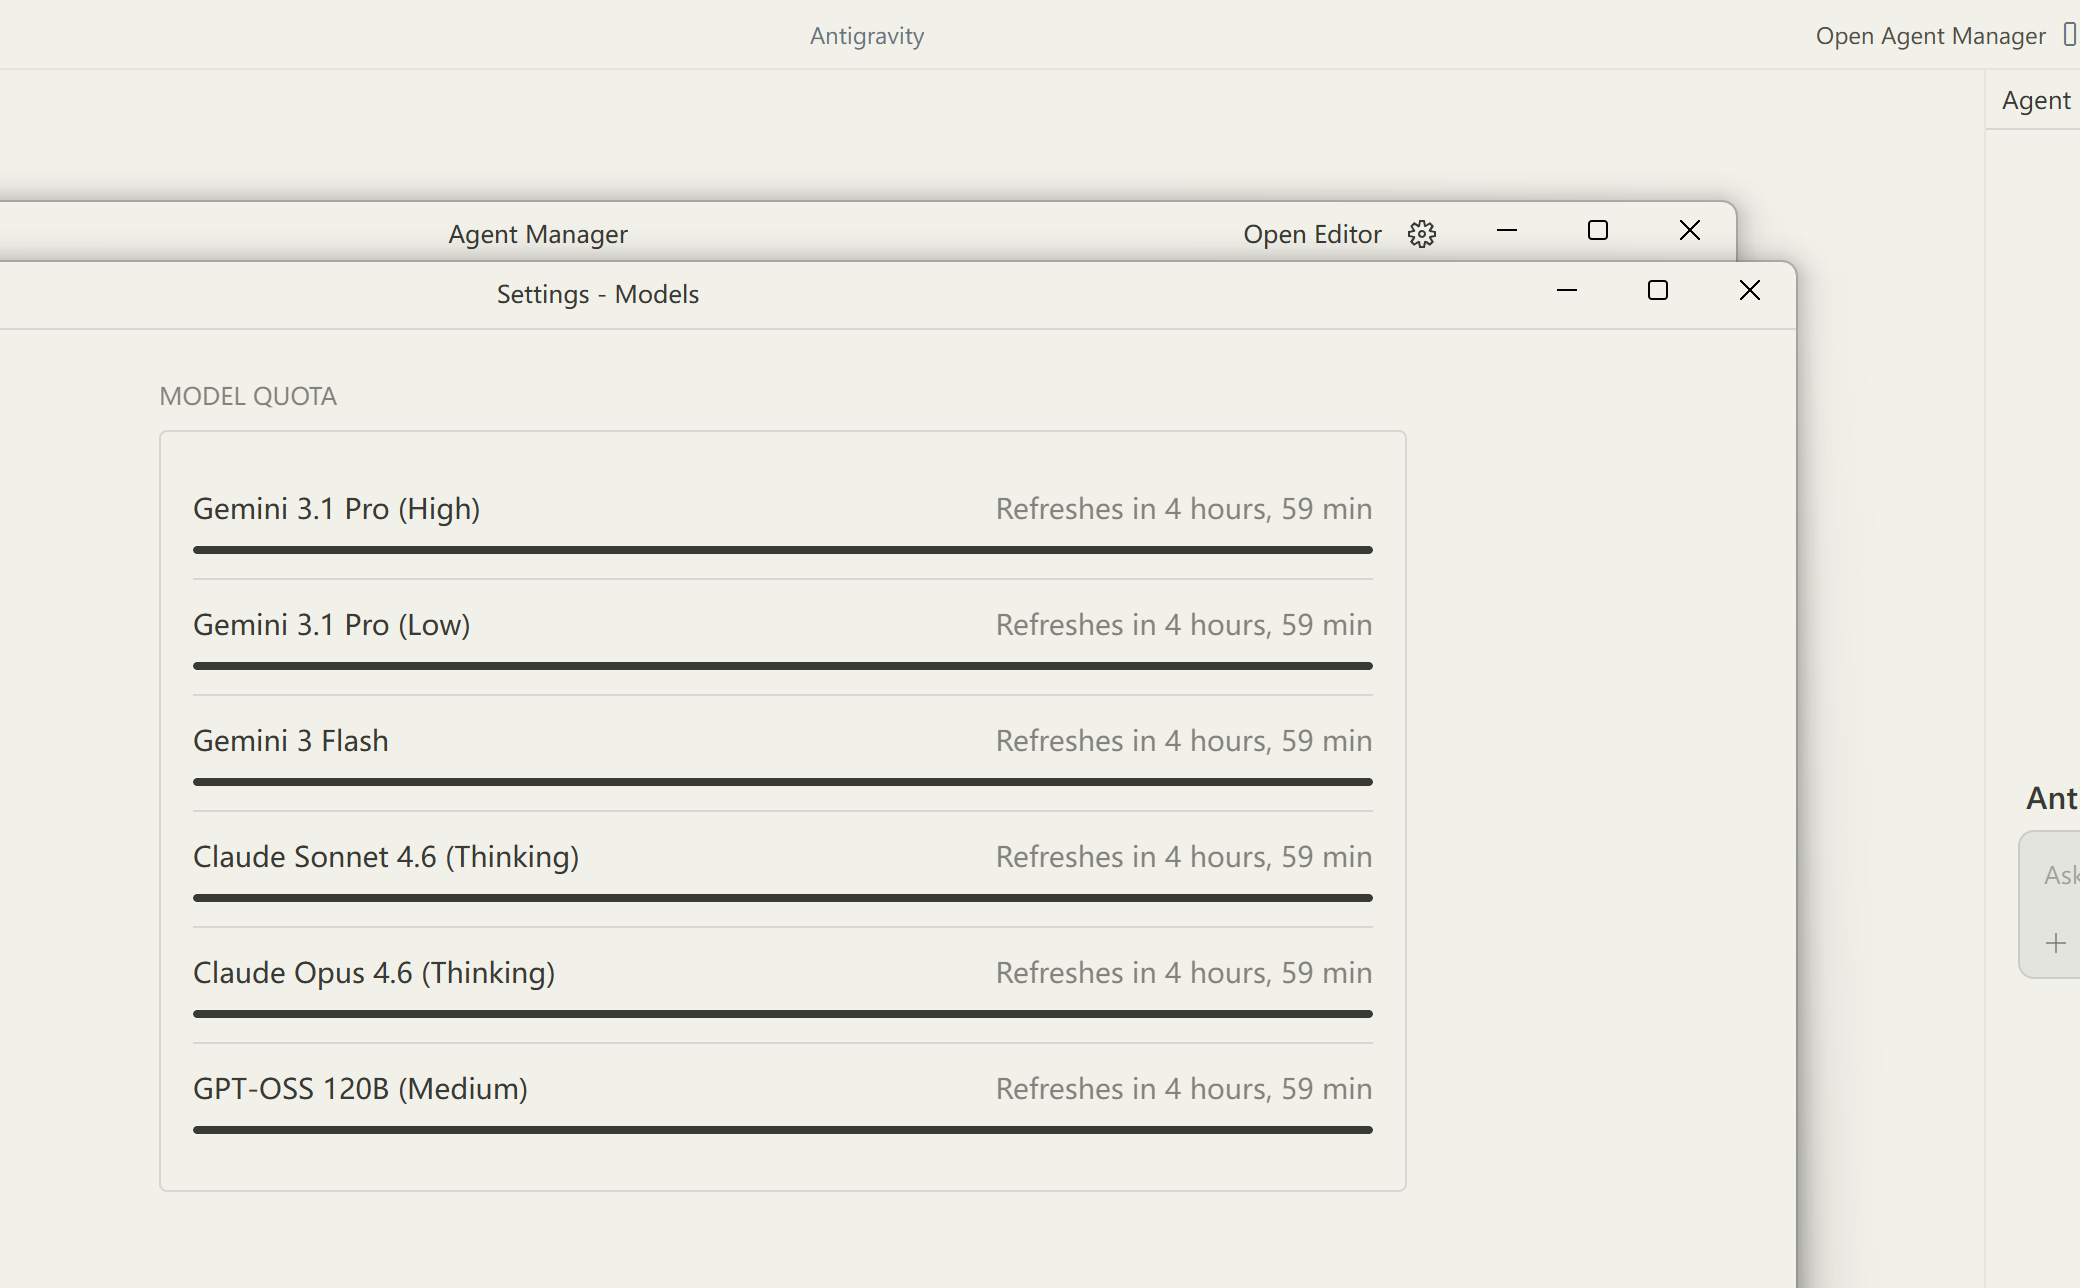2080x1288 pixels.
Task: Click the plus icon below Ask field
Action: [x=2055, y=943]
